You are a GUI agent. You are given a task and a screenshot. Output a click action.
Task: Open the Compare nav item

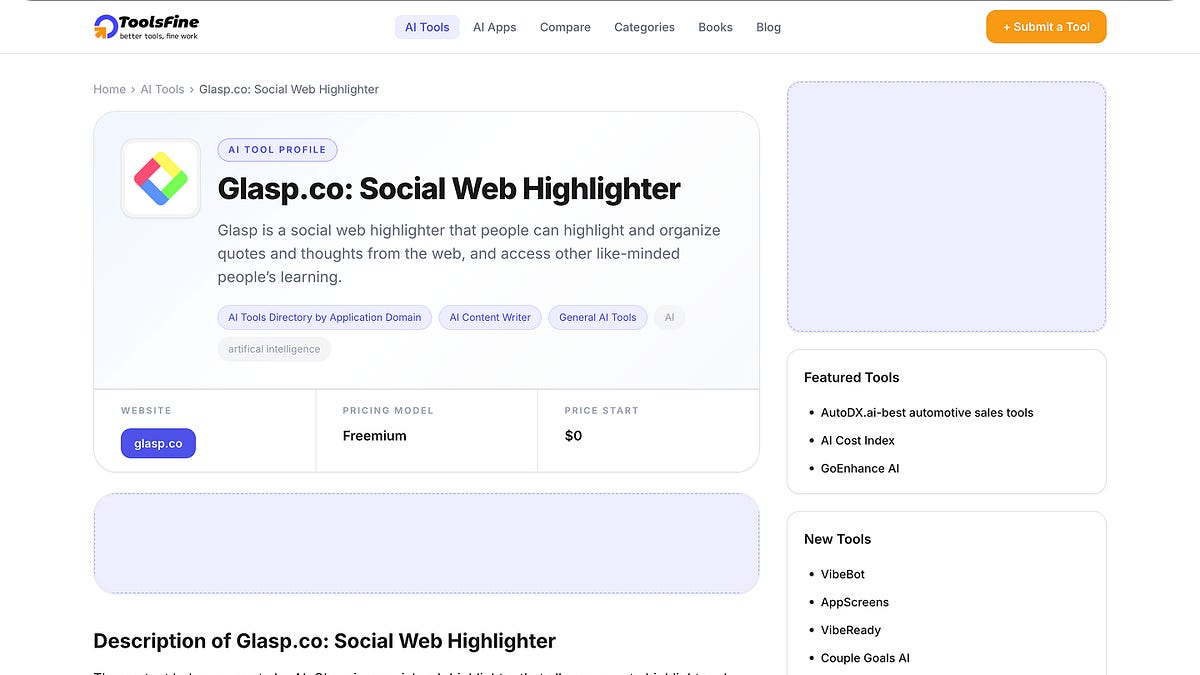tap(565, 27)
